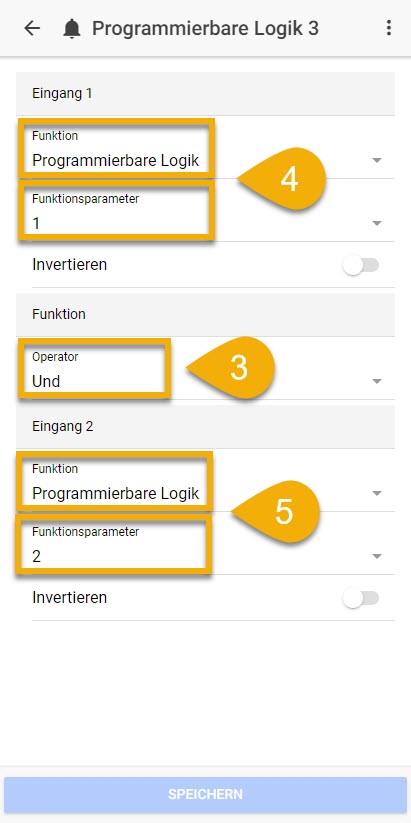Click the Eingang 1 section header
This screenshot has width=411, height=823.
click(x=205, y=94)
